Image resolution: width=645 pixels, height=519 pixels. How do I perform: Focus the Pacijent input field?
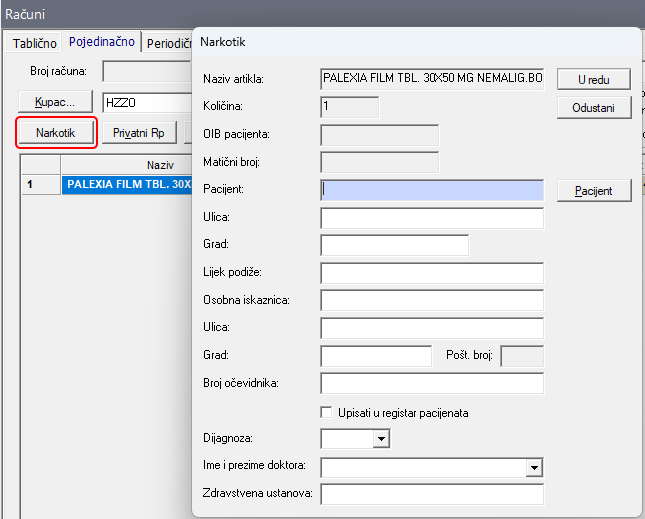[432, 190]
